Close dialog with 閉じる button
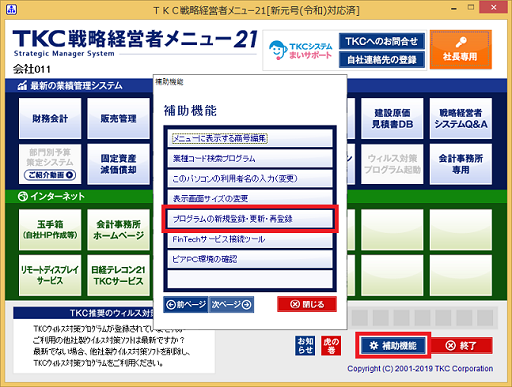Viewport: 512px width, 387px height. click(307, 304)
